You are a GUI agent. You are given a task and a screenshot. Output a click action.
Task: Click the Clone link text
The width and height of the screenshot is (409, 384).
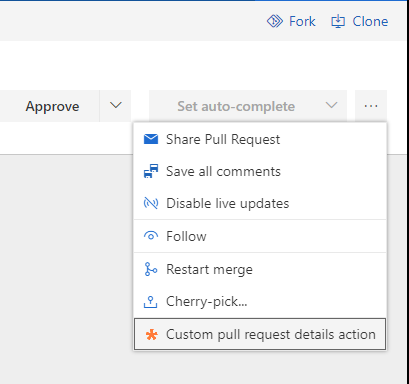370,21
